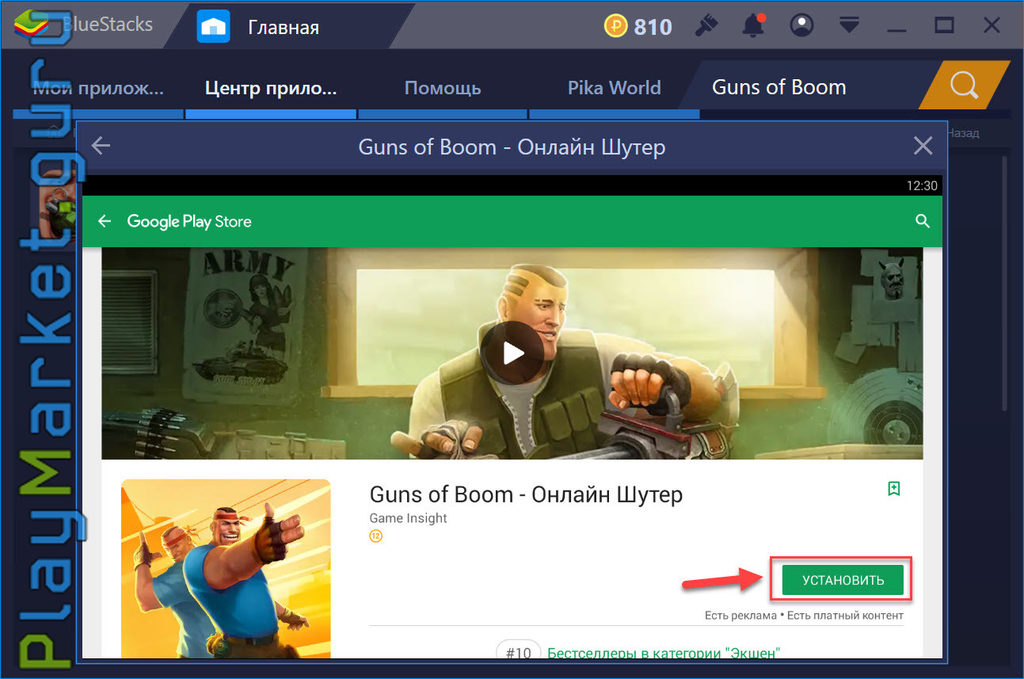Viewport: 1024px width, 679px height.
Task: Open the user account profile icon
Action: pyautogui.click(x=801, y=25)
